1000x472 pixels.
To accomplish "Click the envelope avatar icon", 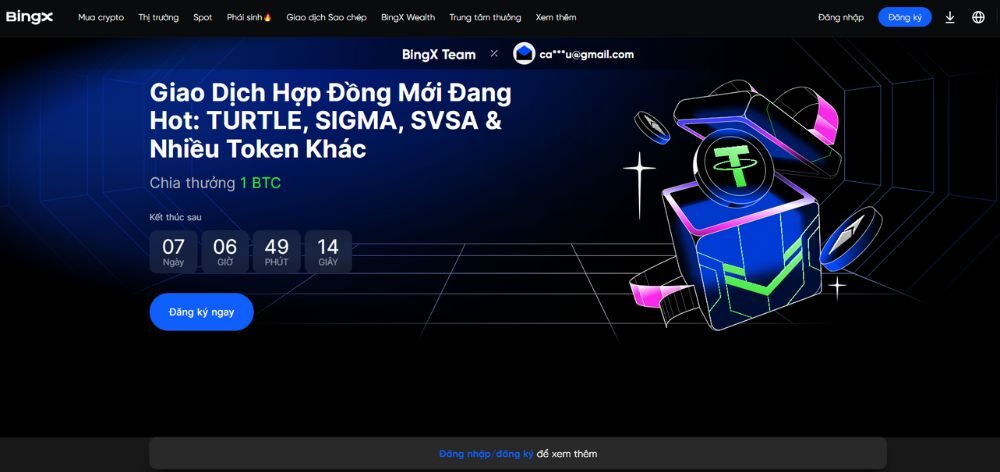I will pos(524,54).
